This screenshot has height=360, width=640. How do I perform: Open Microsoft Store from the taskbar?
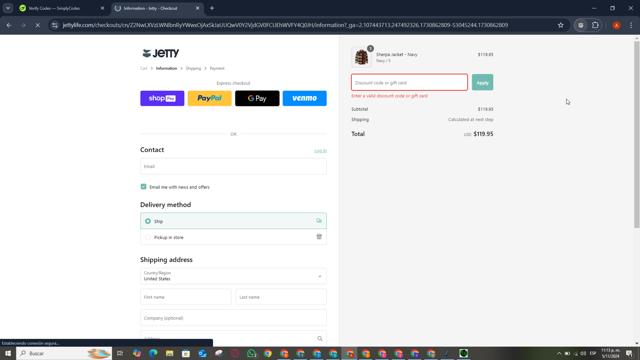point(186,353)
